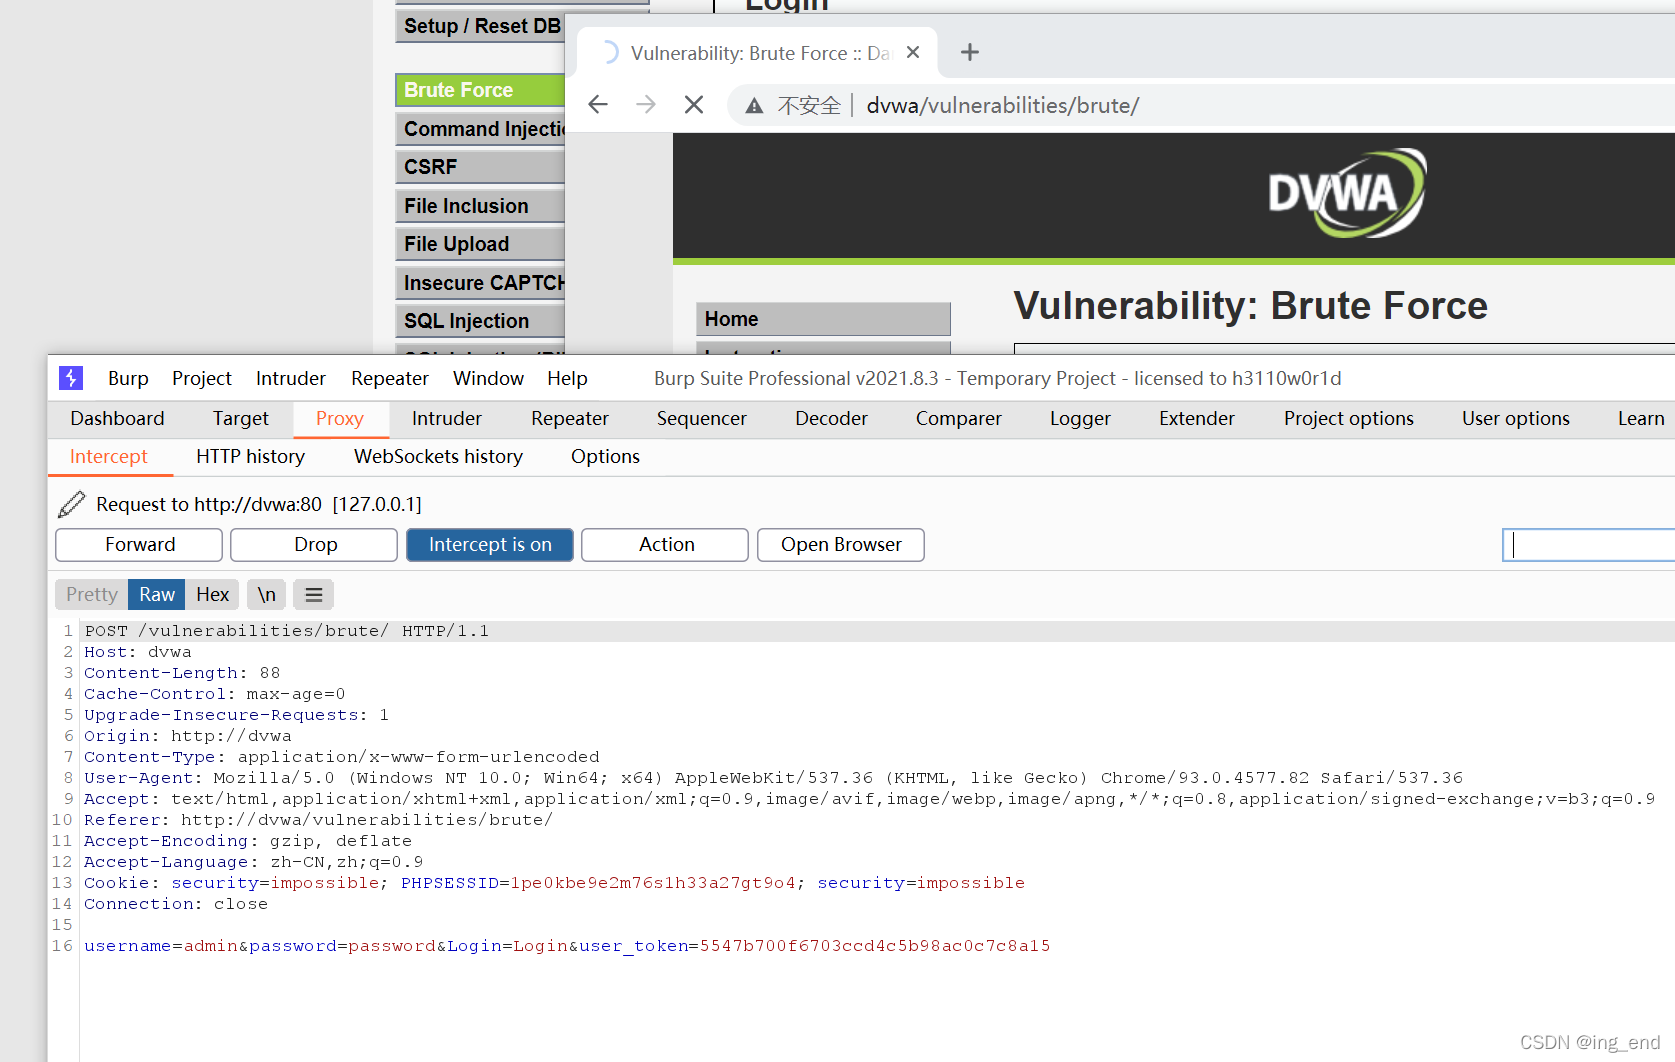The height and width of the screenshot is (1062, 1675).
Task: Open the Intruder menu in menu bar
Action: pyautogui.click(x=291, y=378)
